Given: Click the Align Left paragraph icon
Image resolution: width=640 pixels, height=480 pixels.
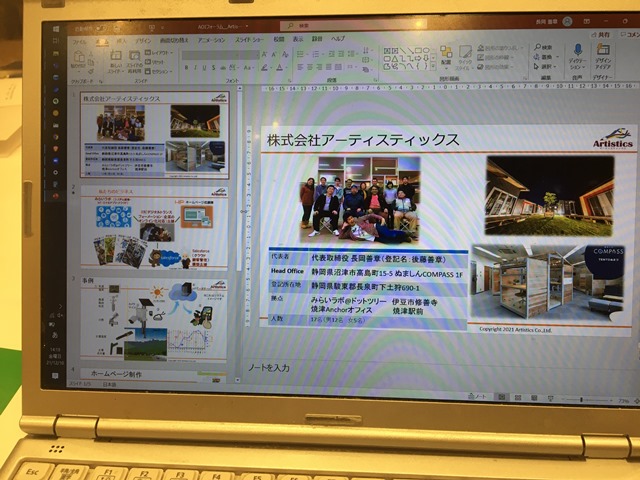Looking at the screenshot, I should point(300,67).
